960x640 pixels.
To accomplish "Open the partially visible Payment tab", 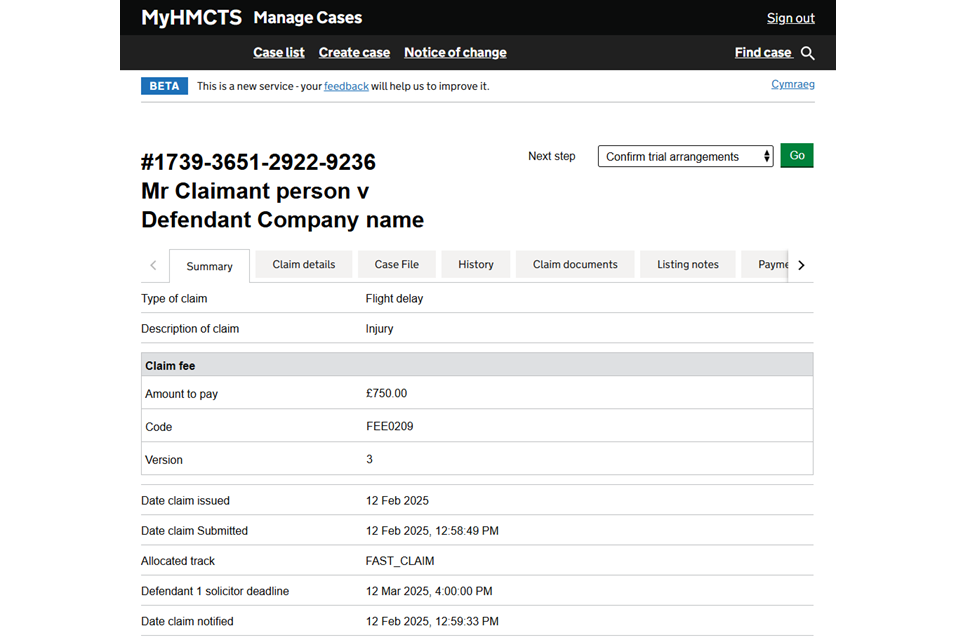I will pos(772,265).
